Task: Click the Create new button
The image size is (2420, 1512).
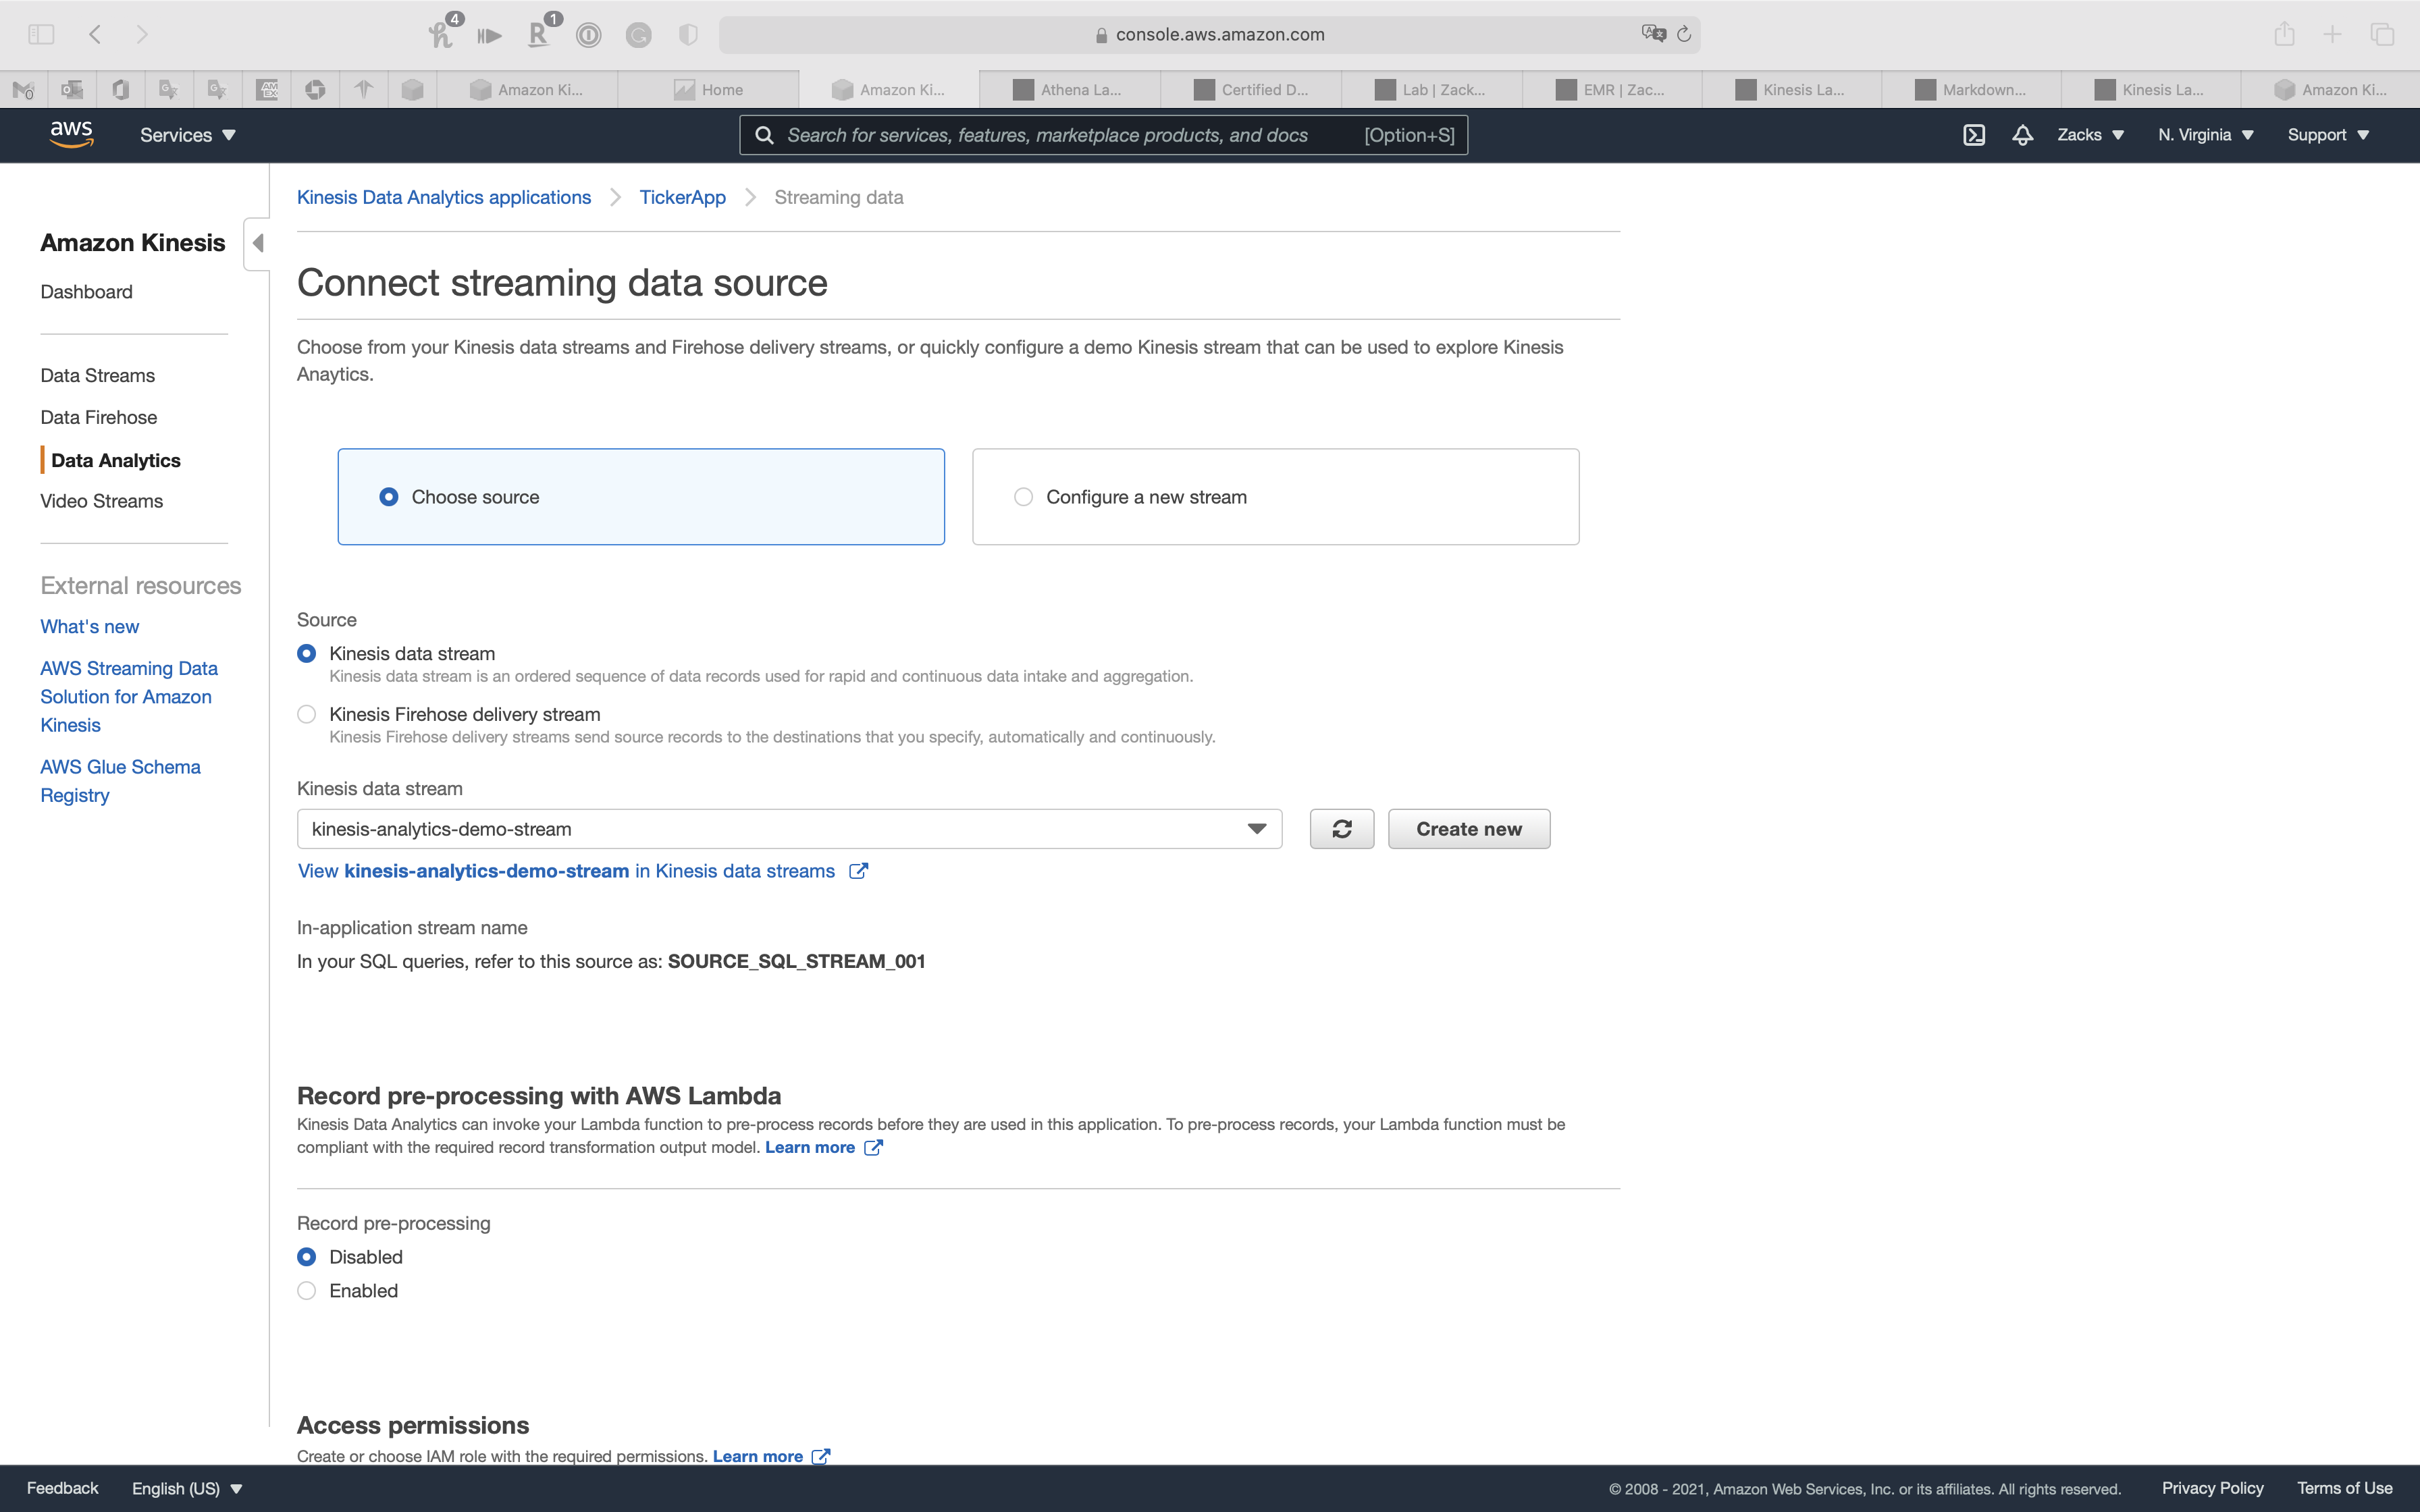Action: tap(1468, 829)
